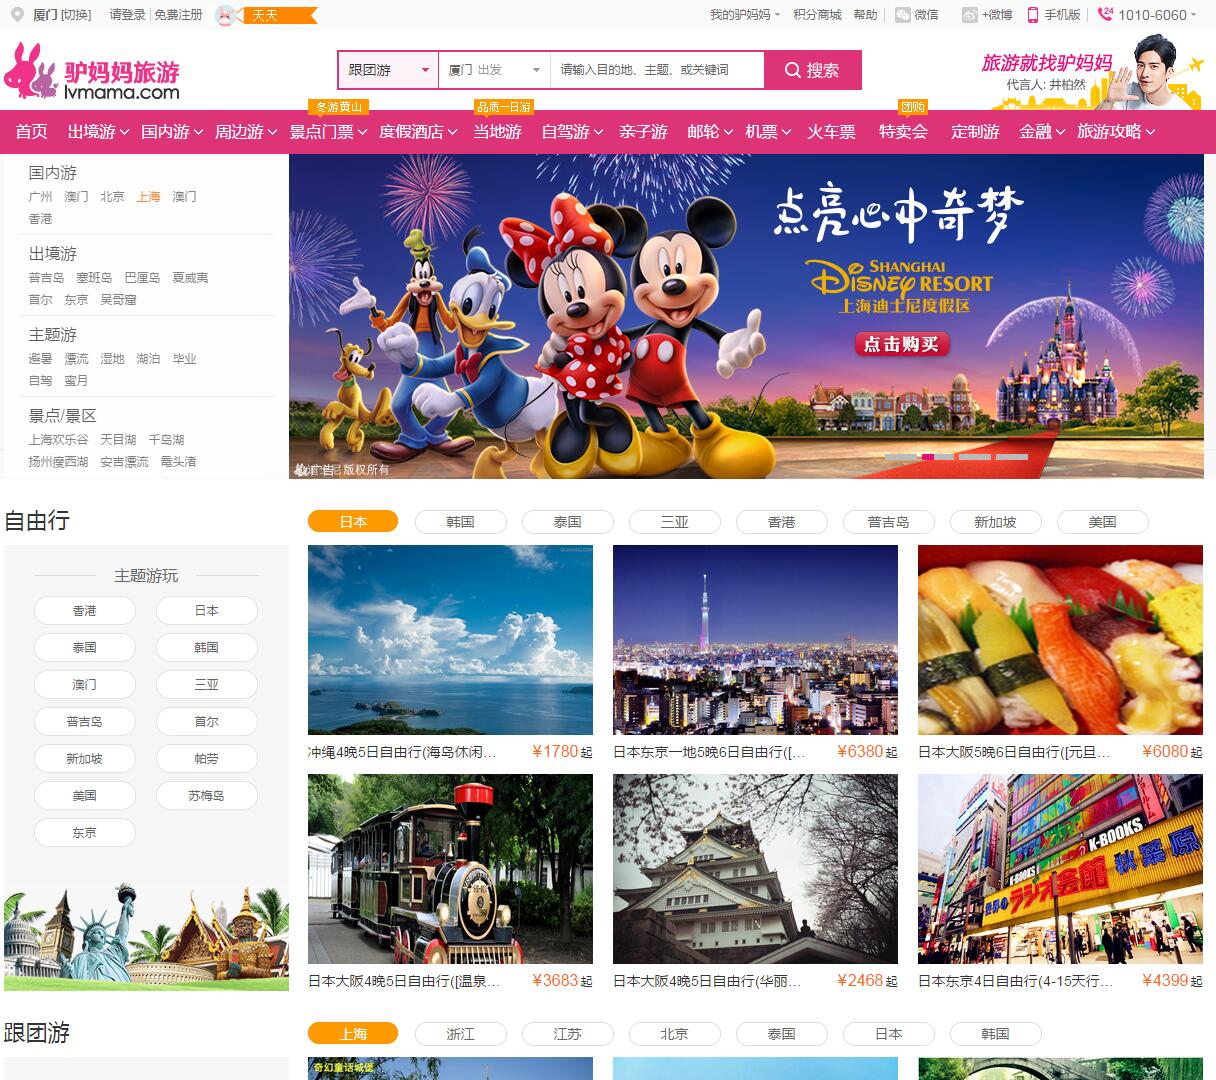Click 点击购买 on the Disney banner

[901, 344]
